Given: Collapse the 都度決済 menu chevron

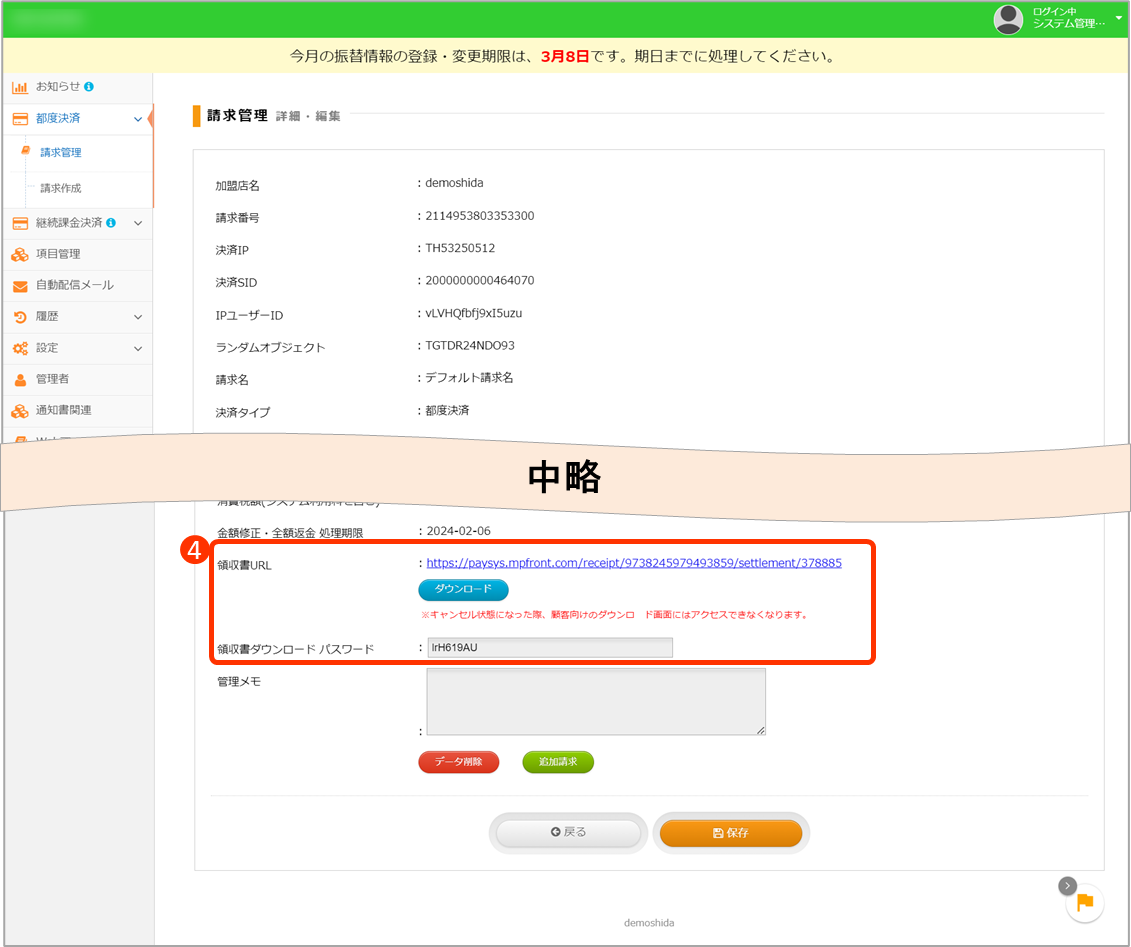Looking at the screenshot, I should tap(138, 119).
